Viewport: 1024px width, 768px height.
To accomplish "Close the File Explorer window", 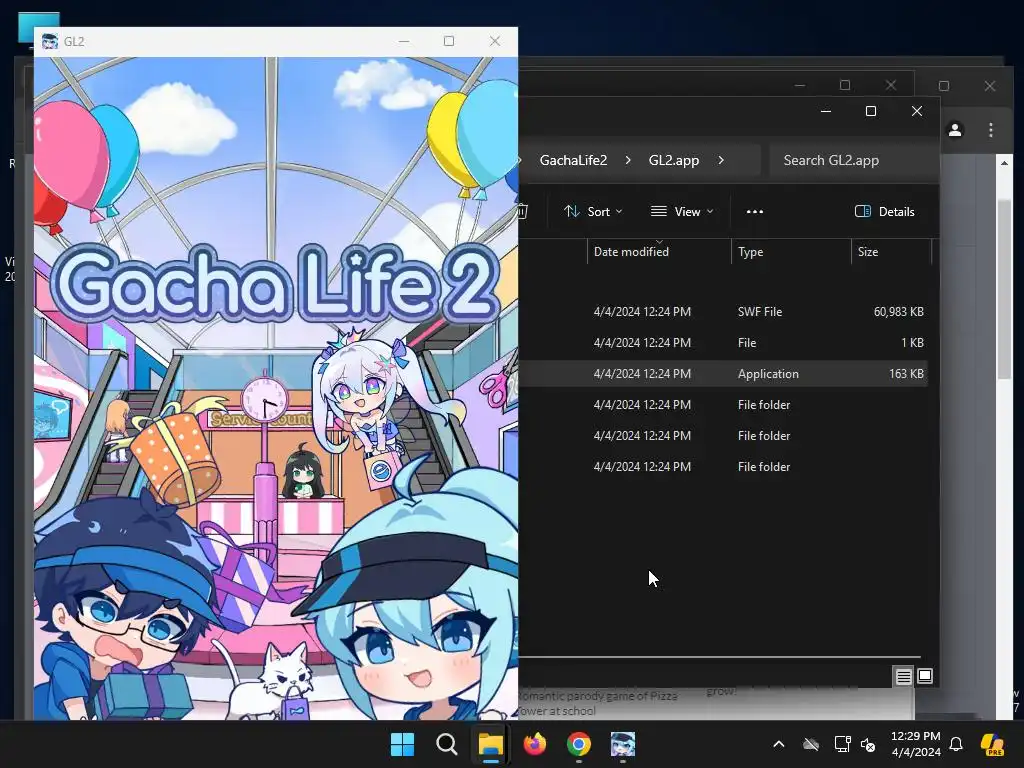I will click(x=917, y=111).
